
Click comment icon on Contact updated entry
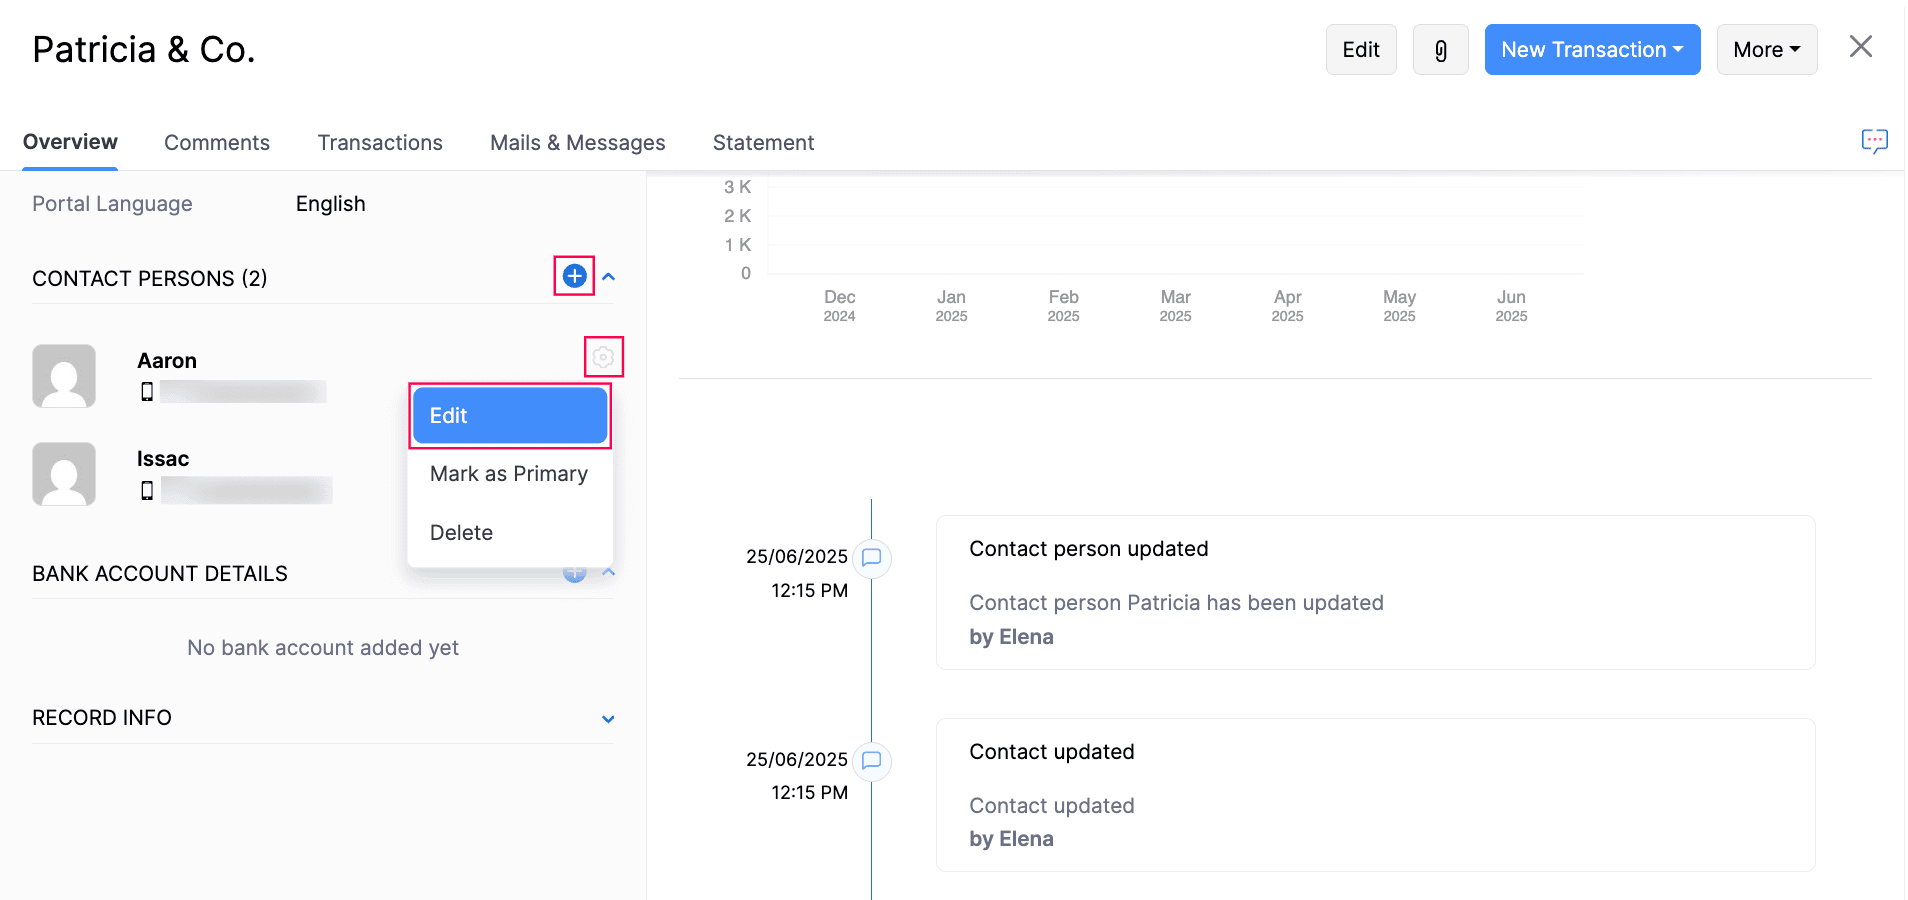tap(871, 760)
